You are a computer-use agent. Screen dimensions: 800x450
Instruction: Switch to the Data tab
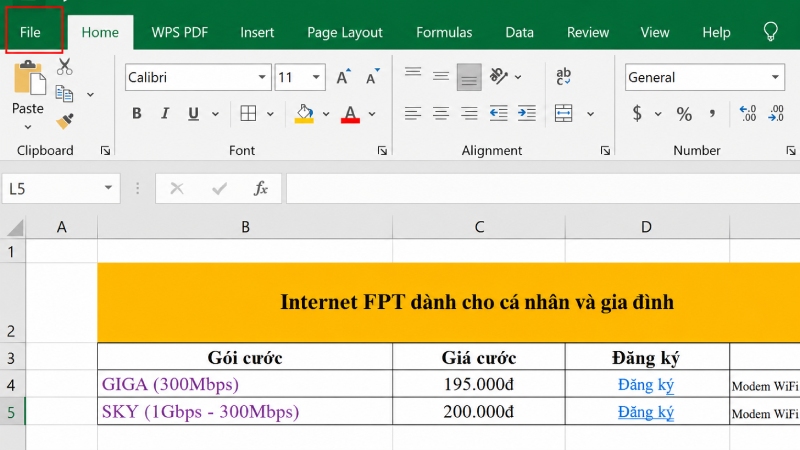click(x=519, y=33)
